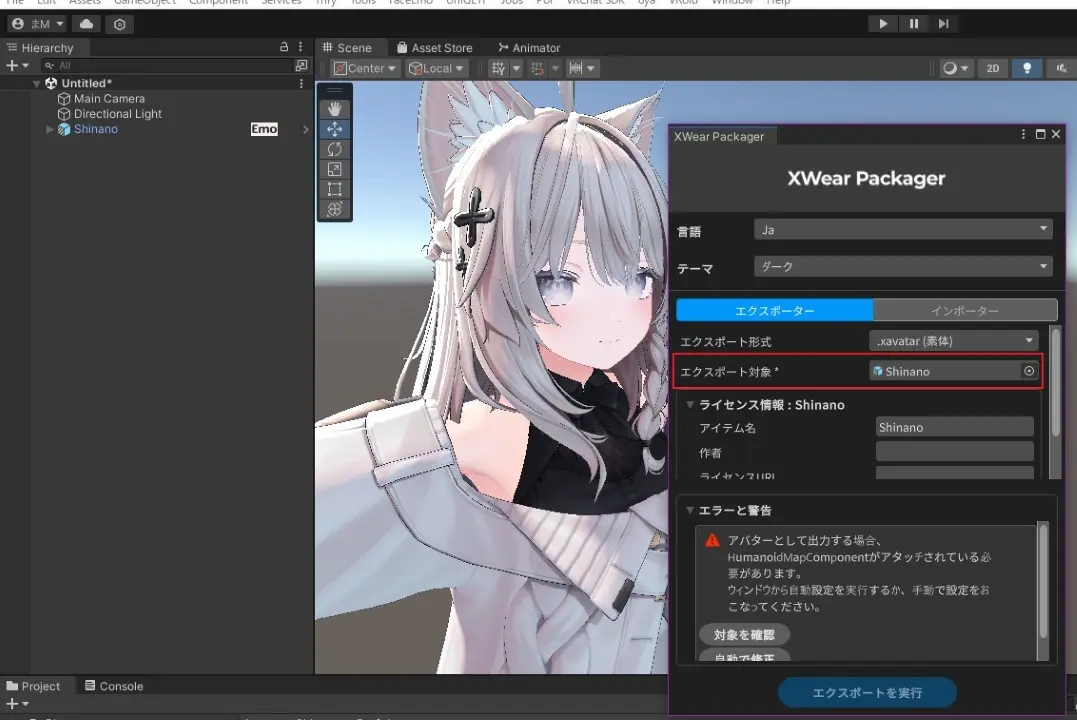Screen dimensions: 1077x720
Task: Click the 作者 input field
Action: (955, 452)
